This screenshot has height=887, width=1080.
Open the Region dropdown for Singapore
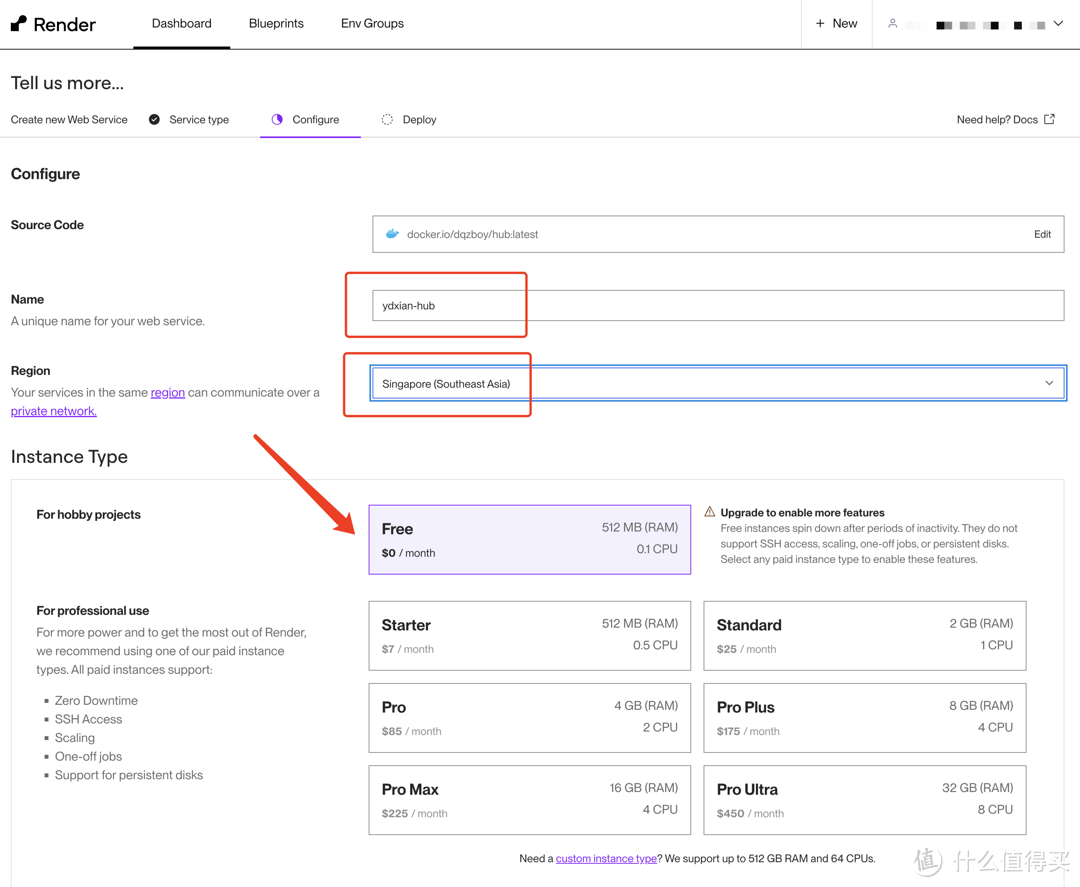pyautogui.click(x=717, y=384)
